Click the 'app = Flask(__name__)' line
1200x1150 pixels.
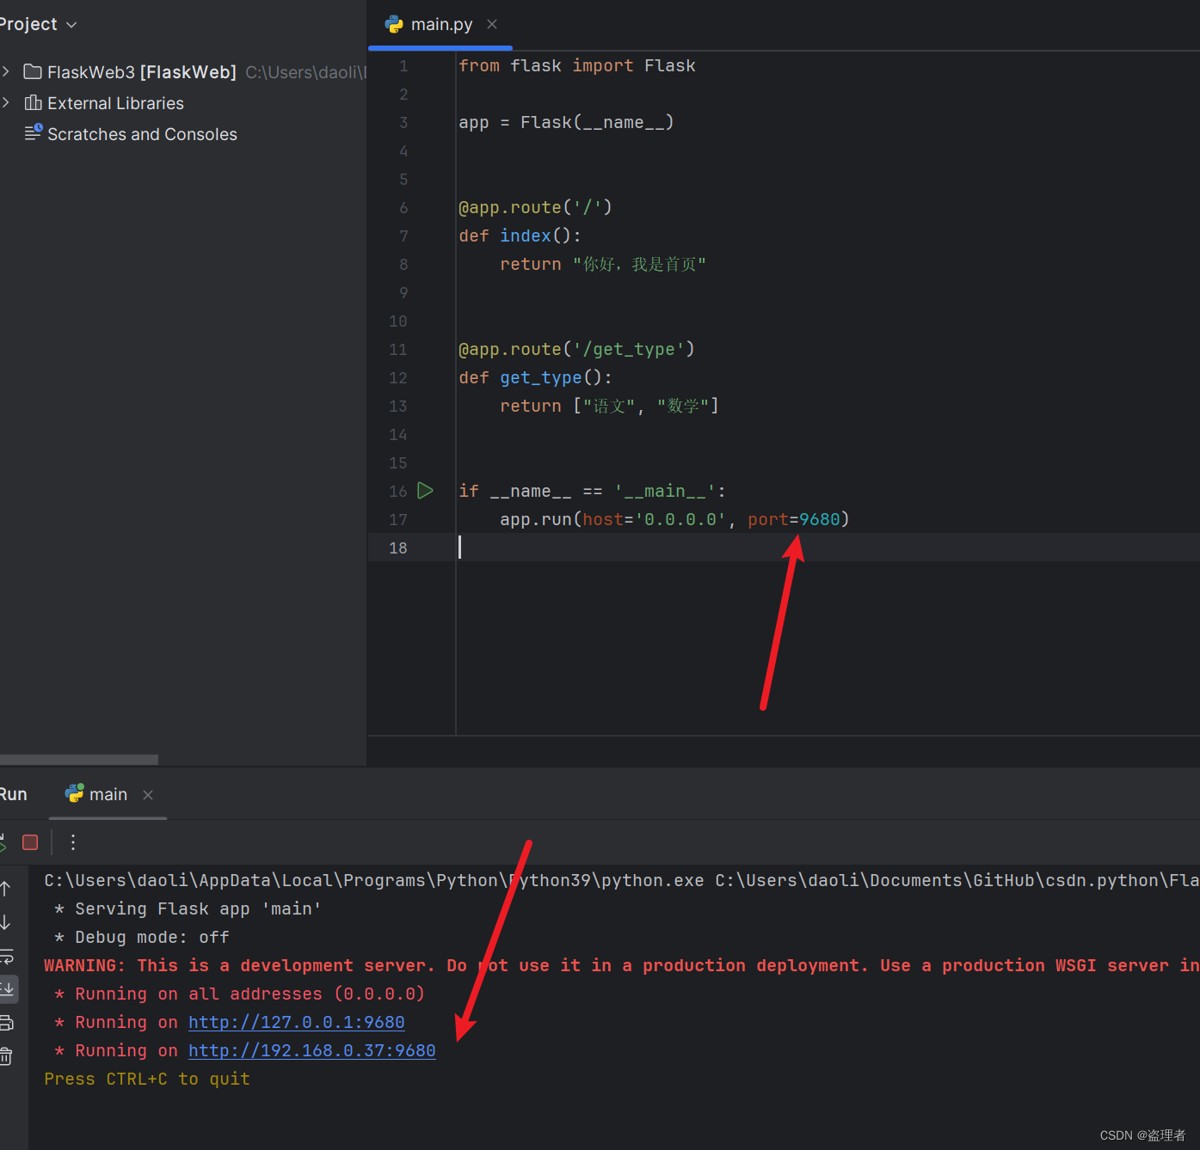(566, 122)
